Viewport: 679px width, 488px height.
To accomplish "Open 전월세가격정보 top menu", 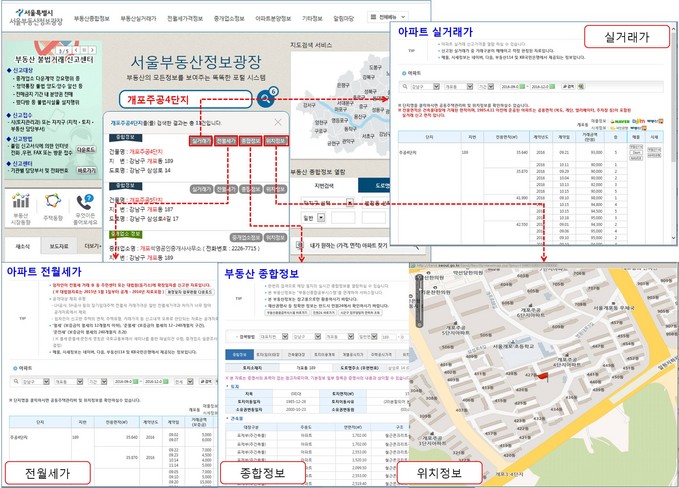I will (x=185, y=19).
